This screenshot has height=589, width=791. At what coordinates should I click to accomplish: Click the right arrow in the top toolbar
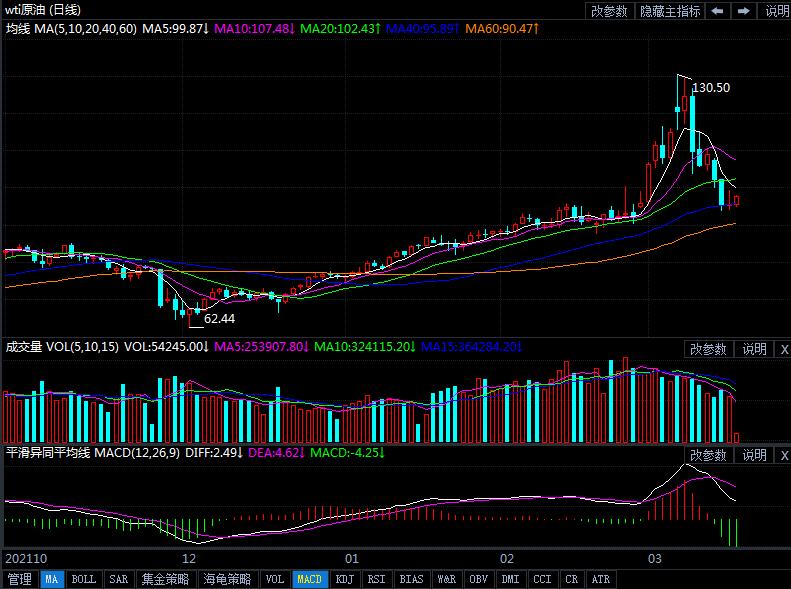pyautogui.click(x=744, y=11)
